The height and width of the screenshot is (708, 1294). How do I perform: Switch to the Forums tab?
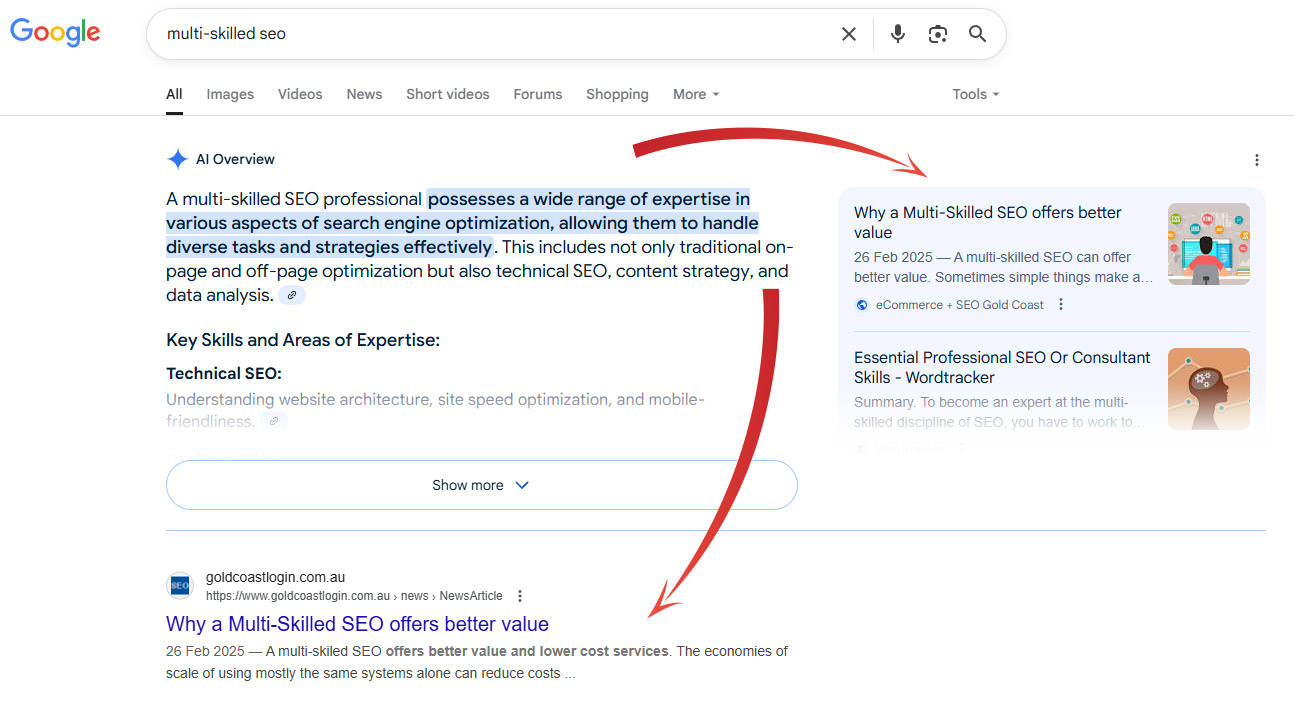click(538, 94)
